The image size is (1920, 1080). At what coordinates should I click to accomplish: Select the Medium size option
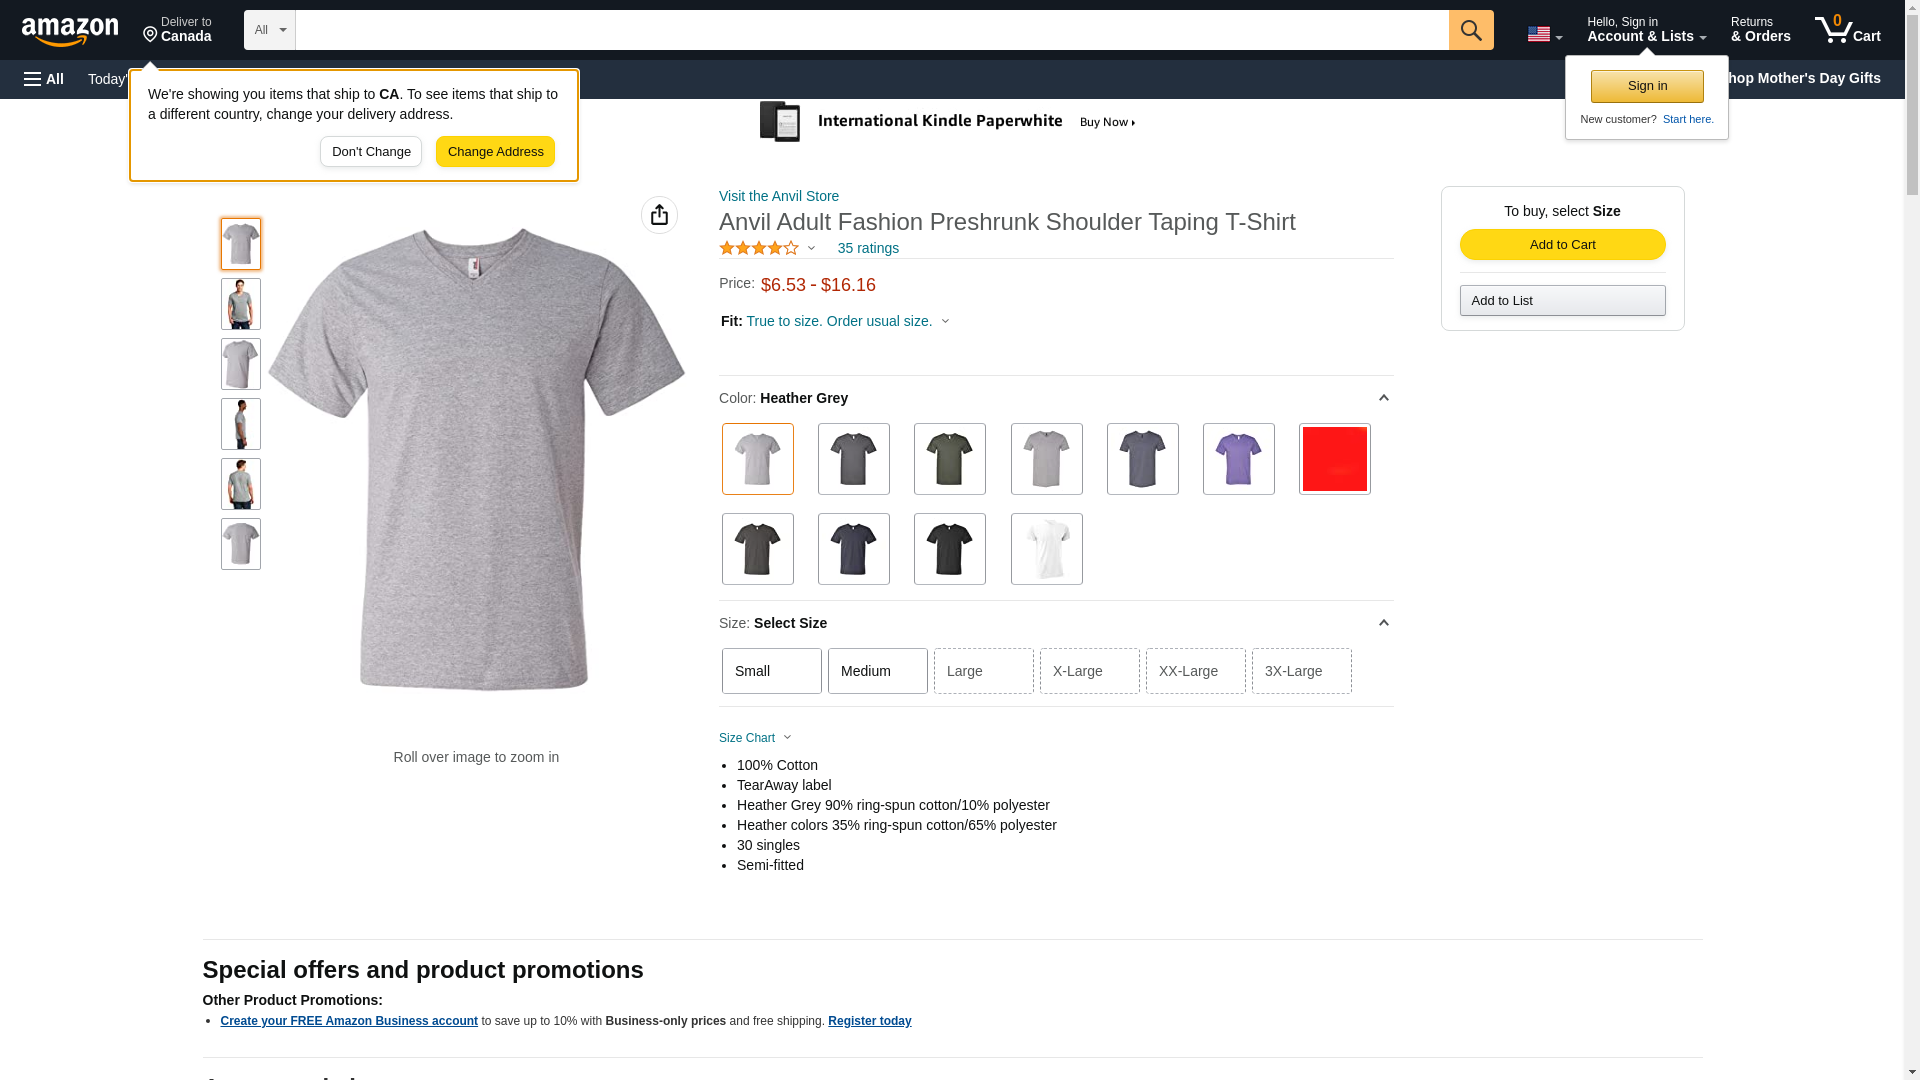(877, 671)
